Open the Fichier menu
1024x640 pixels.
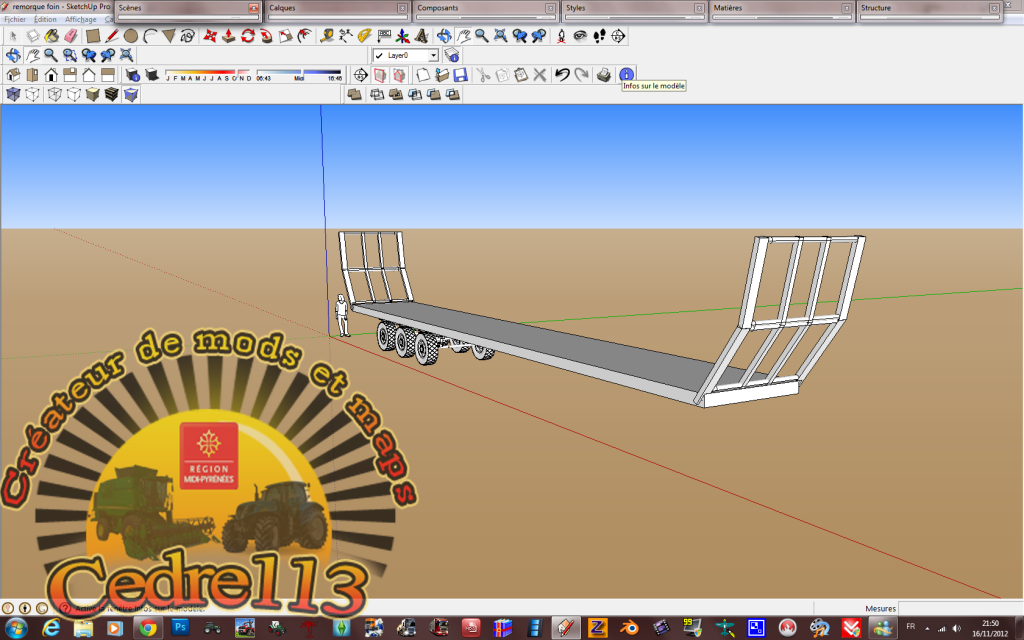click(15, 20)
